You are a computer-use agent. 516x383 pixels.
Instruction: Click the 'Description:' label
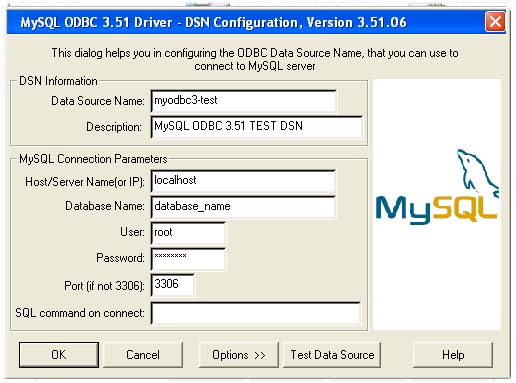tap(114, 127)
